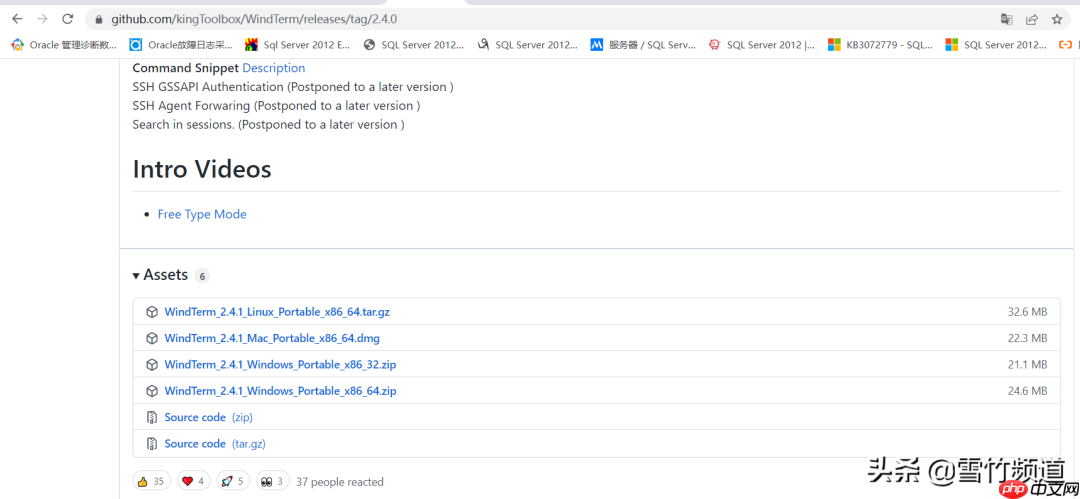Open the translate page icon
Viewport: 1080px width, 499px height.
(x=1006, y=19)
